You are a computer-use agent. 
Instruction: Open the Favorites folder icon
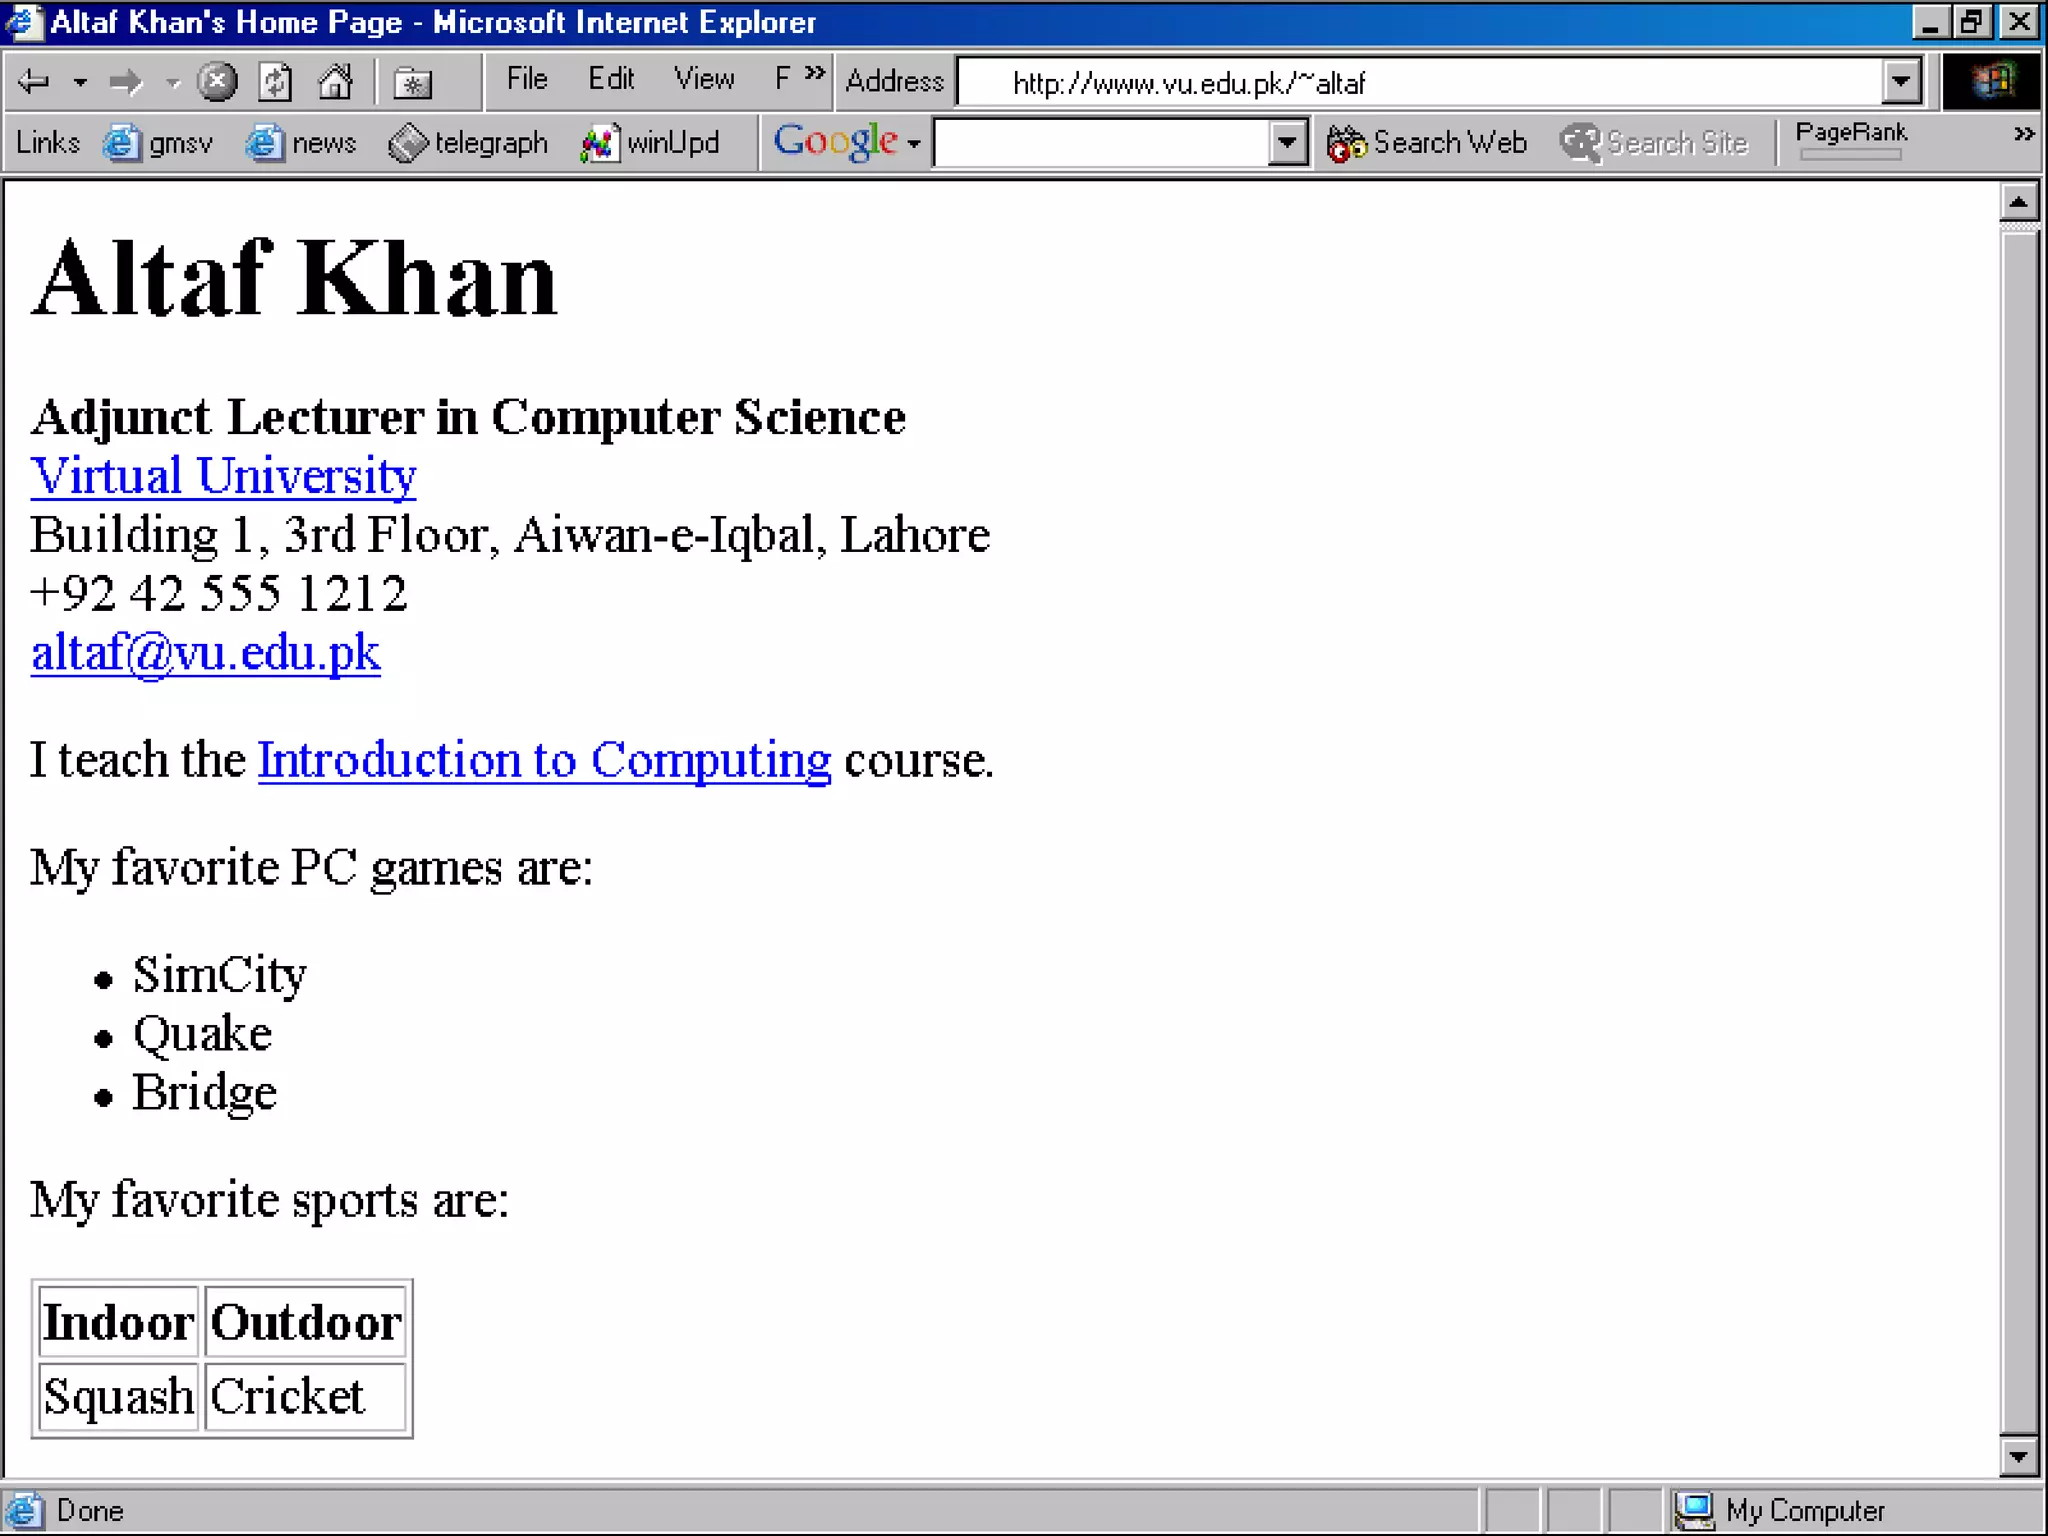412,82
